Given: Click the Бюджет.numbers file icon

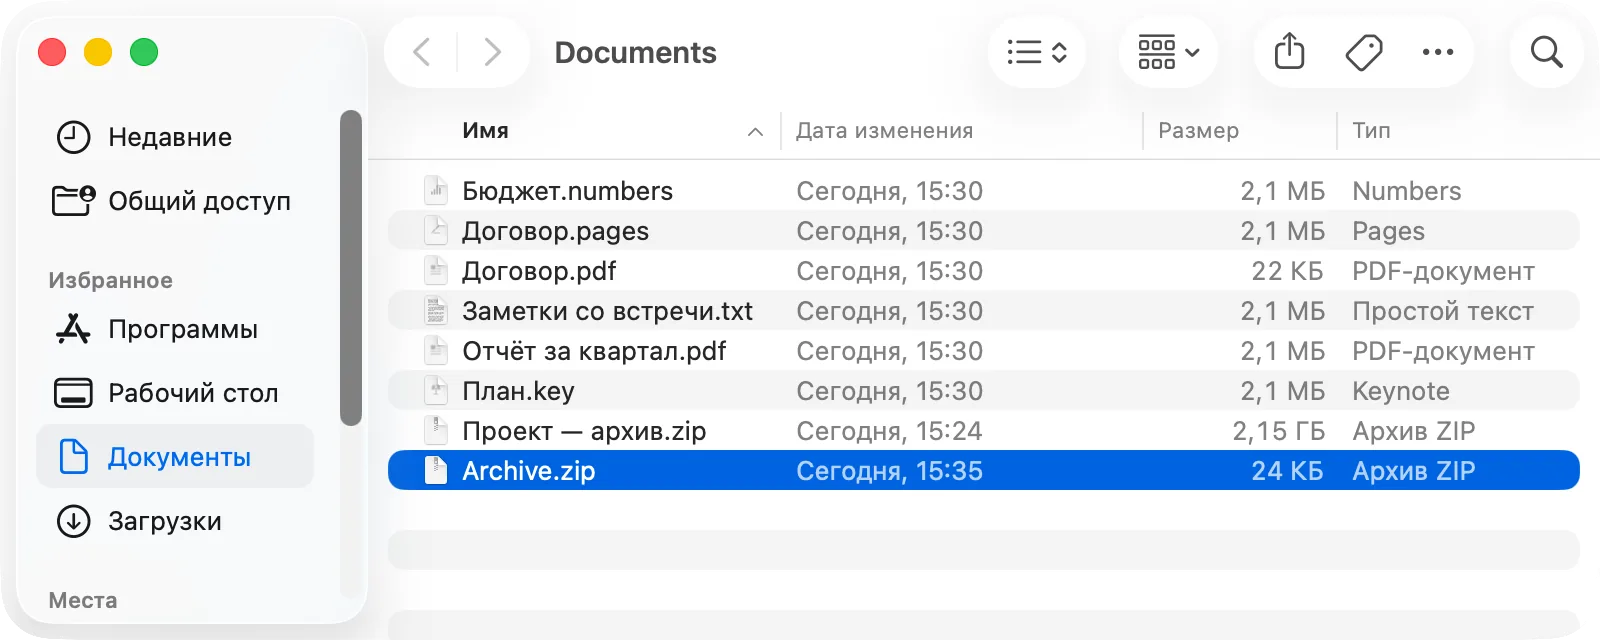Looking at the screenshot, I should 436,190.
